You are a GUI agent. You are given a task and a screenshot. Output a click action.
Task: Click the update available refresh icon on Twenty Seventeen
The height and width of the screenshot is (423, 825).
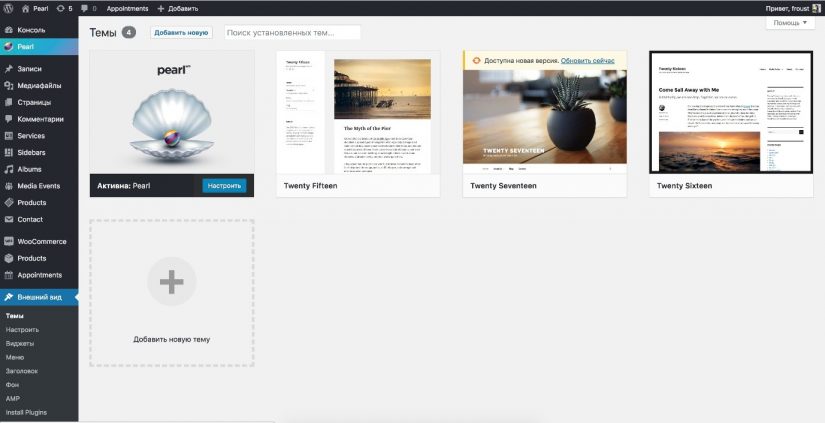tap(476, 61)
